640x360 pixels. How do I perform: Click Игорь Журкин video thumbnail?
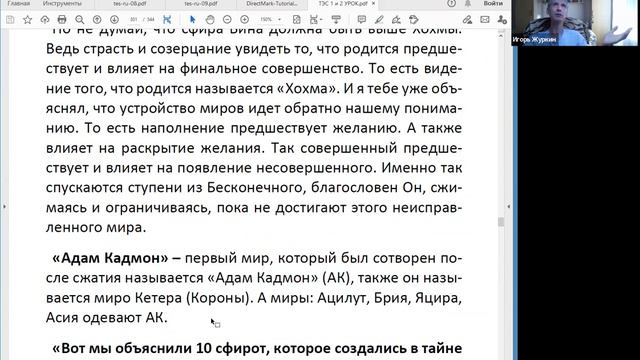tap(574, 22)
